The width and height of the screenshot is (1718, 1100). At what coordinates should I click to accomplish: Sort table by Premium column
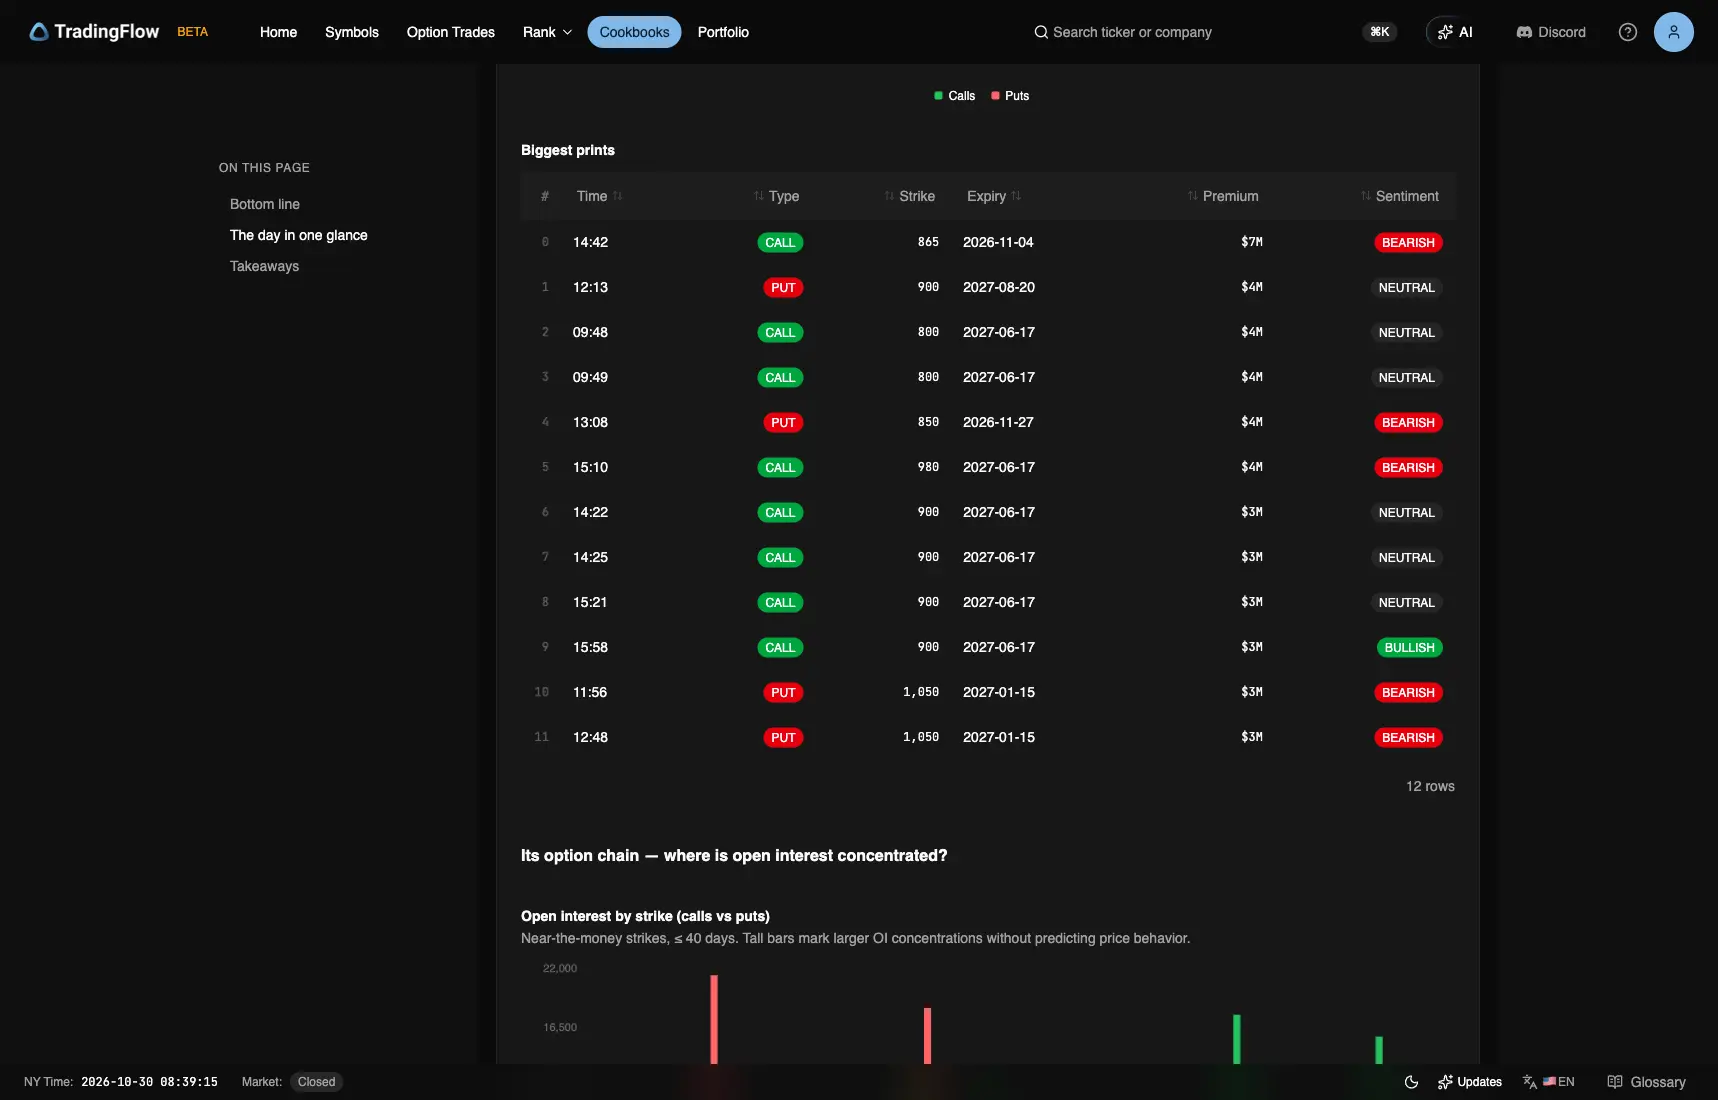(1223, 196)
